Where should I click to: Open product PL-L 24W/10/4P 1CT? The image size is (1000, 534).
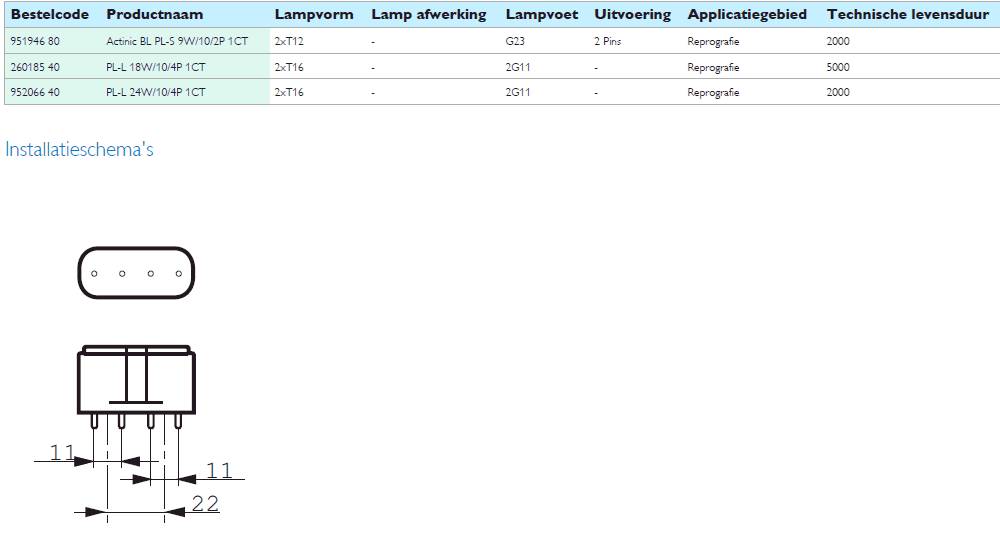[156, 92]
